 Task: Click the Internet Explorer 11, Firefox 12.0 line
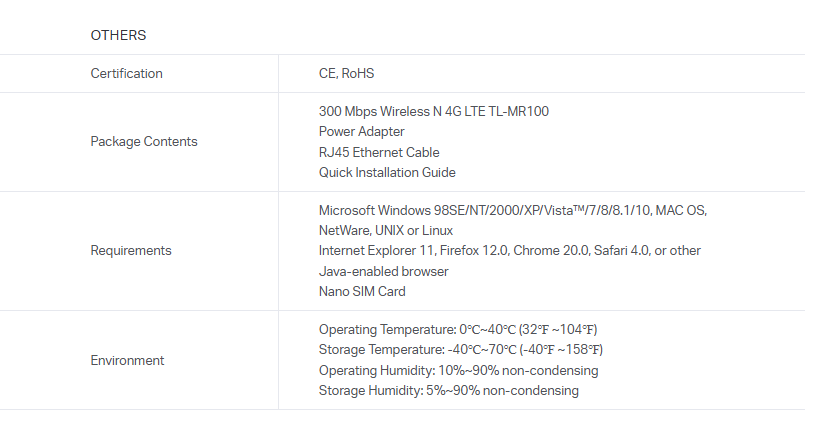(509, 250)
